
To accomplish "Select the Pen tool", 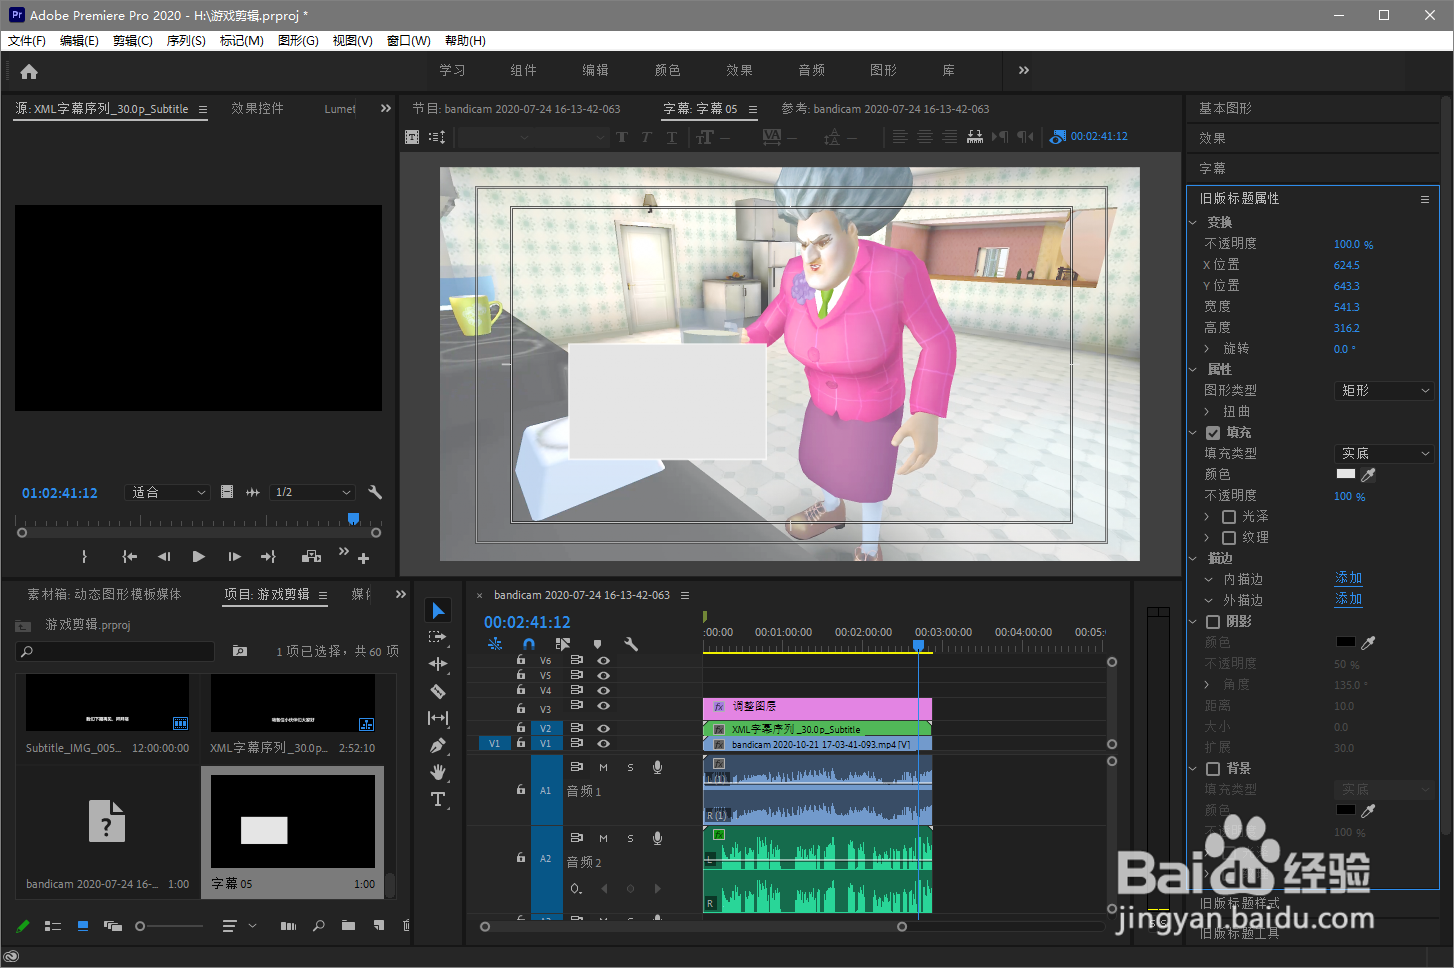I will [438, 745].
